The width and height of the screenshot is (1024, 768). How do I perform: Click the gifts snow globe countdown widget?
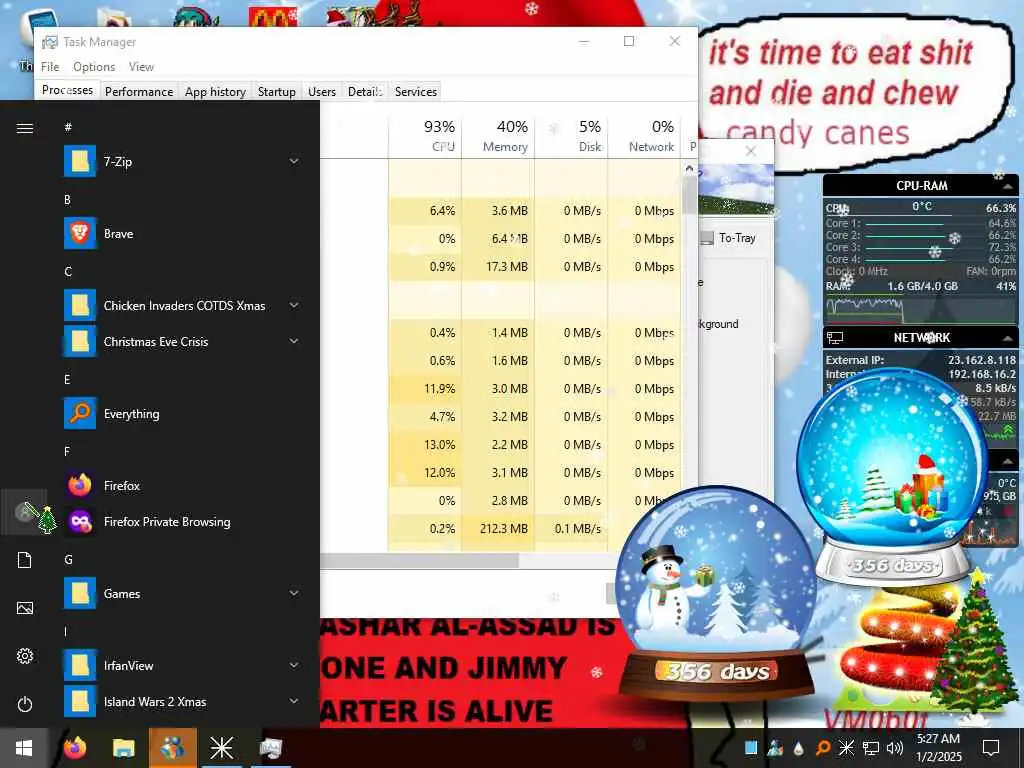pos(892,475)
